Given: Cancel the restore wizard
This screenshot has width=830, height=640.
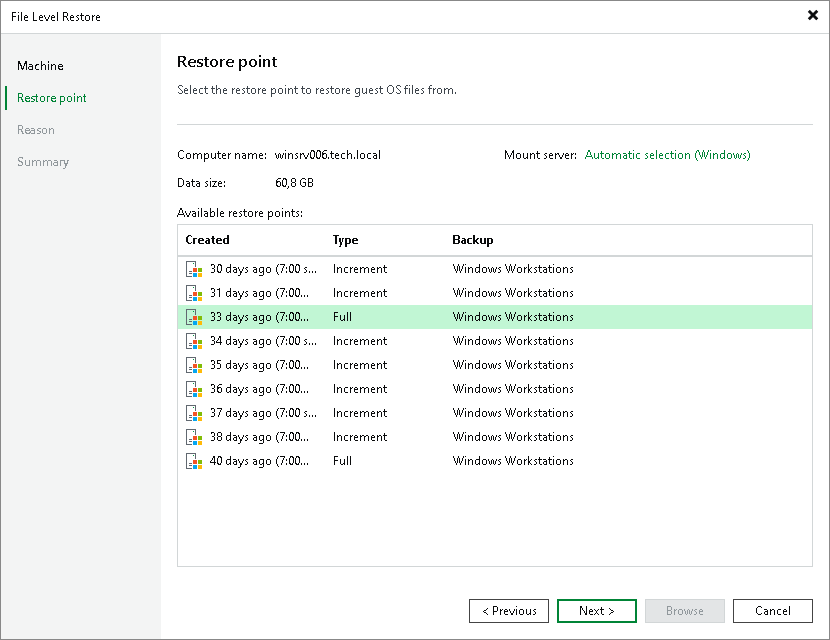Looking at the screenshot, I should tap(772, 611).
